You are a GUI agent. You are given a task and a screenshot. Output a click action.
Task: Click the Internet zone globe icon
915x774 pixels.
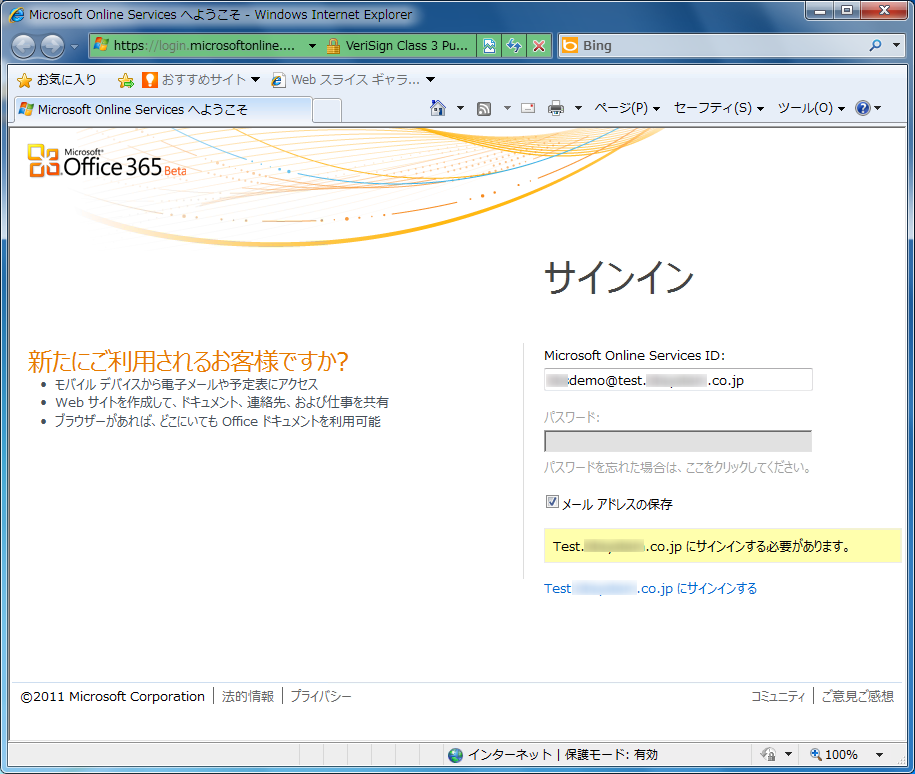pos(456,755)
